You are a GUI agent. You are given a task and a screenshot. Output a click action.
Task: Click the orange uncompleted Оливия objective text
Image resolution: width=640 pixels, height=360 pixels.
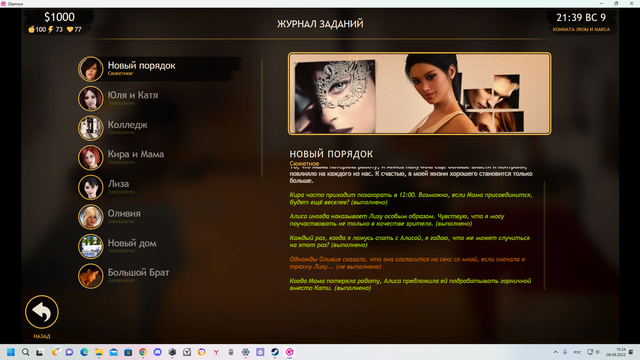[x=407, y=263]
